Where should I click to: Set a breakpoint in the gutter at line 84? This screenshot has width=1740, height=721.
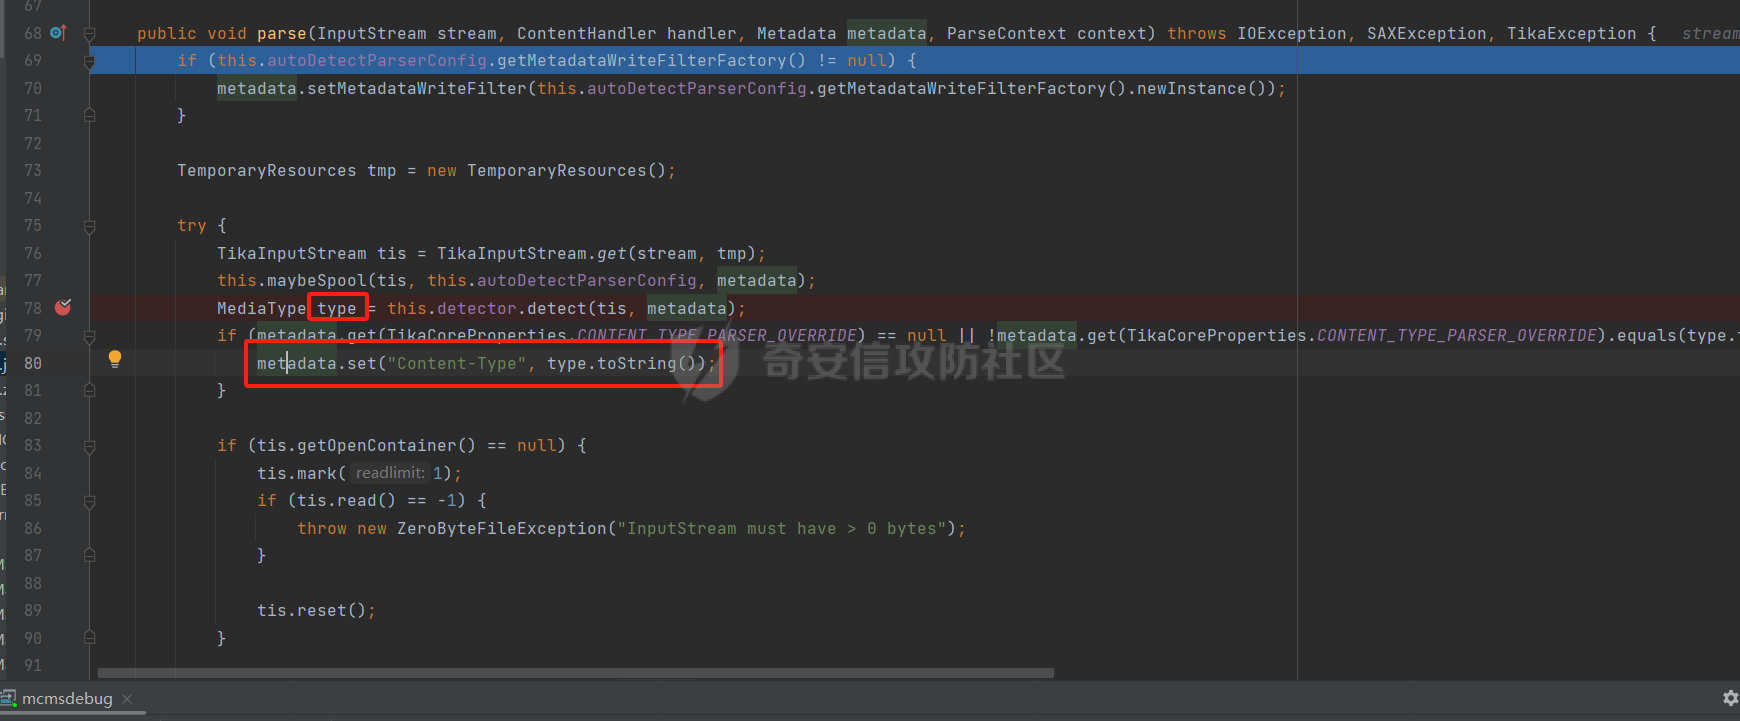click(63, 473)
